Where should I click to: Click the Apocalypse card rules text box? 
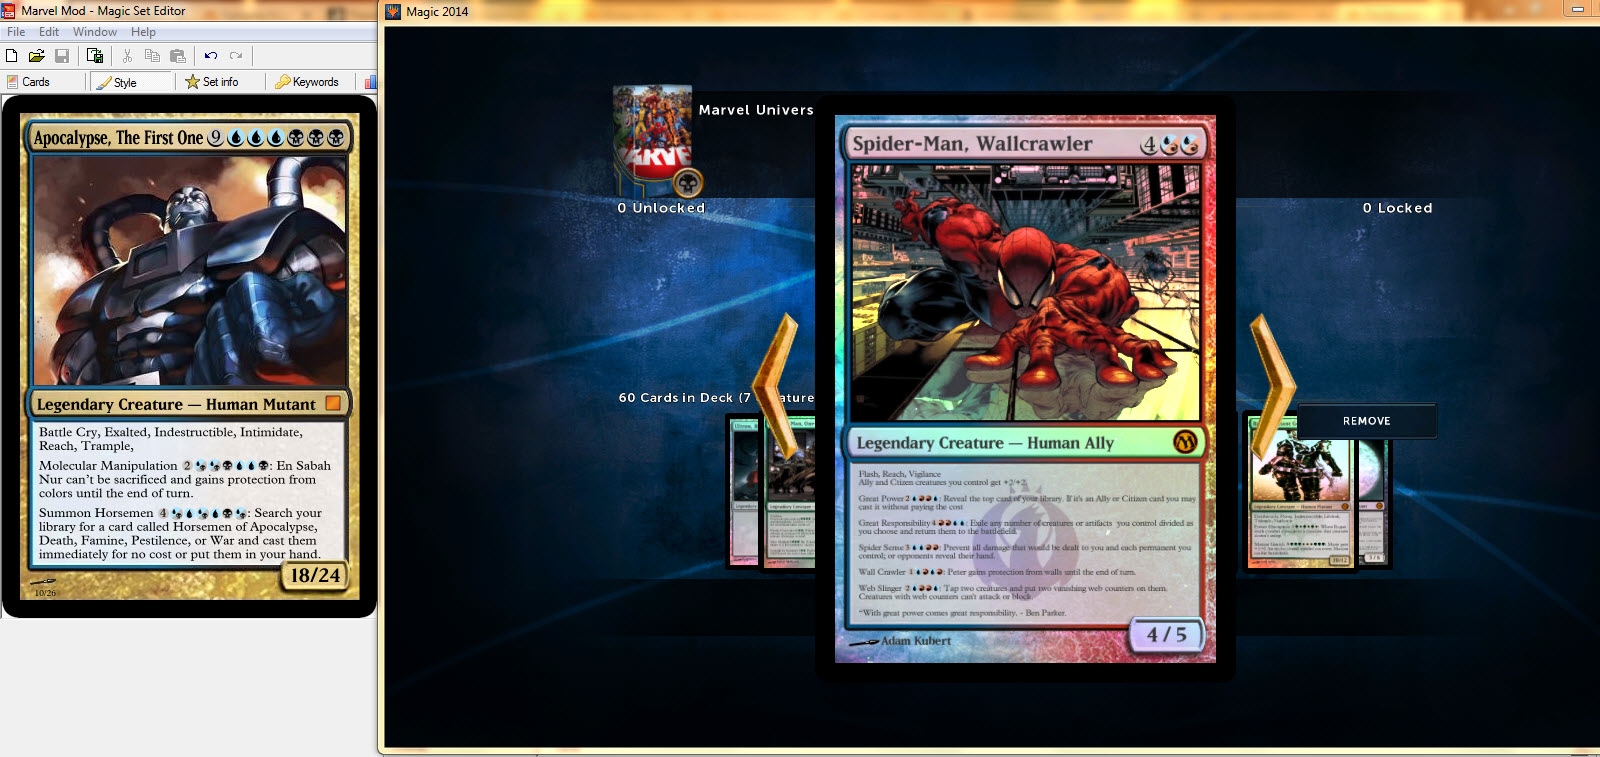[190, 495]
